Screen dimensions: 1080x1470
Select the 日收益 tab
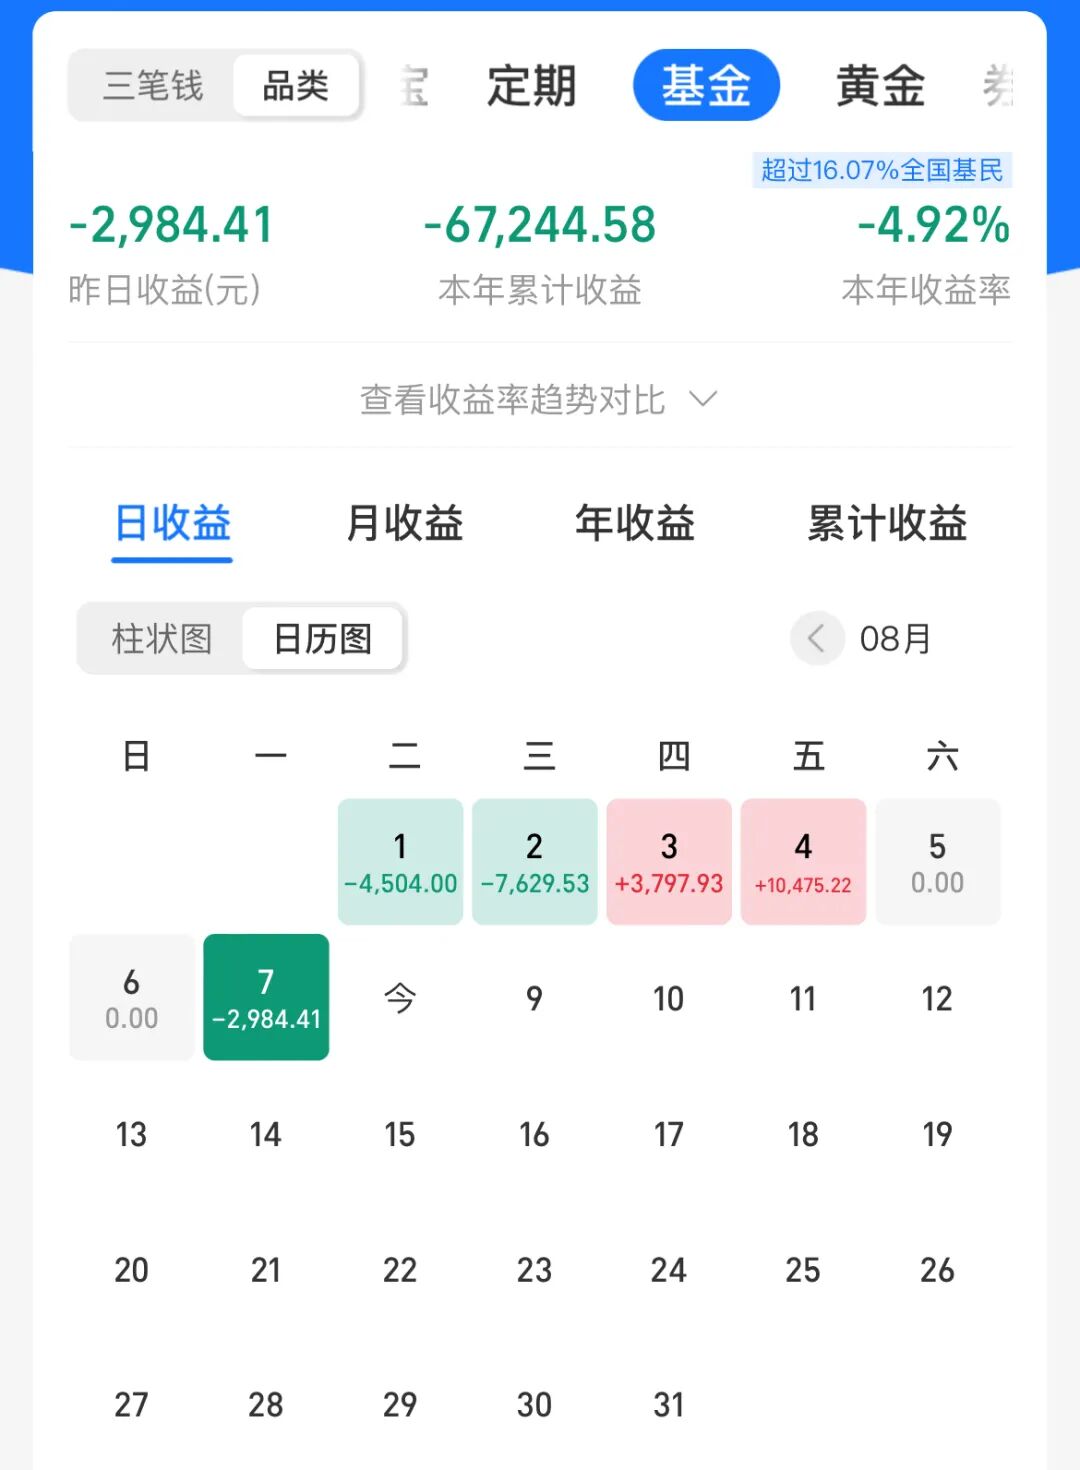coord(172,523)
